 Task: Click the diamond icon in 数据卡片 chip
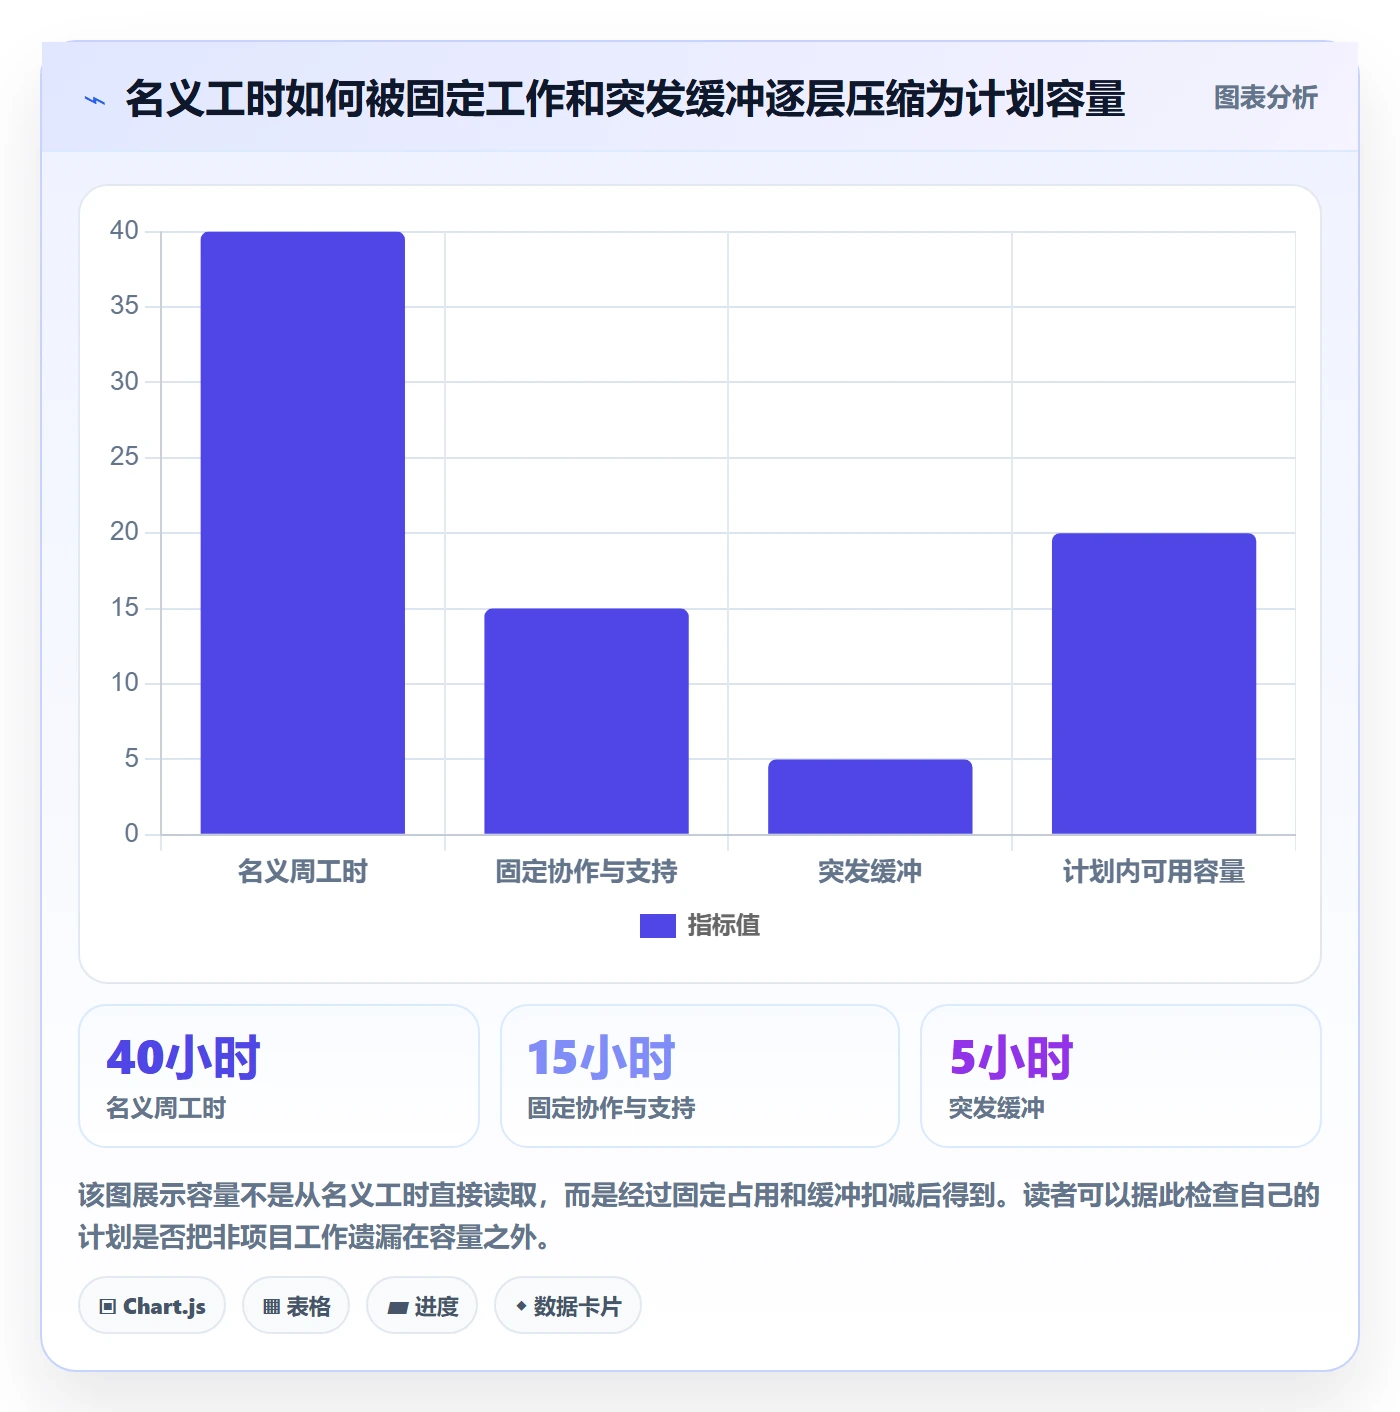click(521, 1306)
